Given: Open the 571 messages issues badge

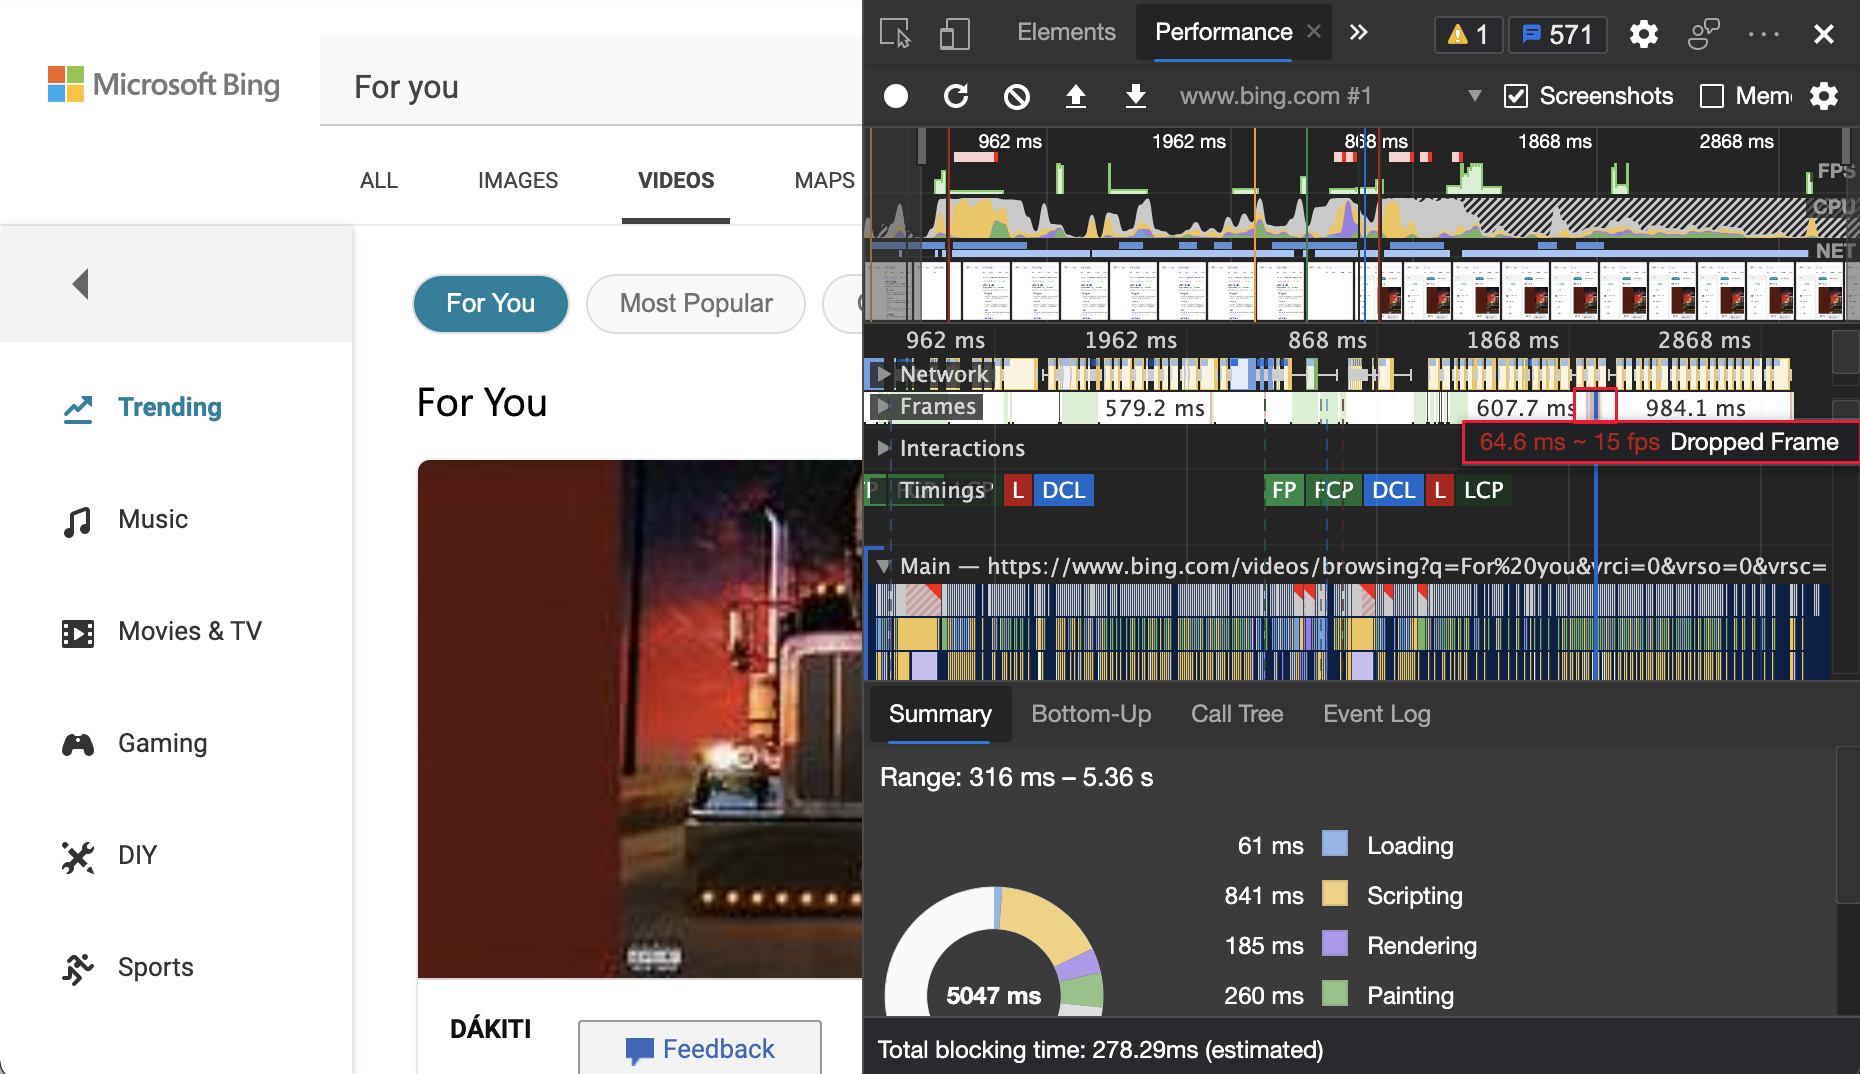Looking at the screenshot, I should point(1557,34).
